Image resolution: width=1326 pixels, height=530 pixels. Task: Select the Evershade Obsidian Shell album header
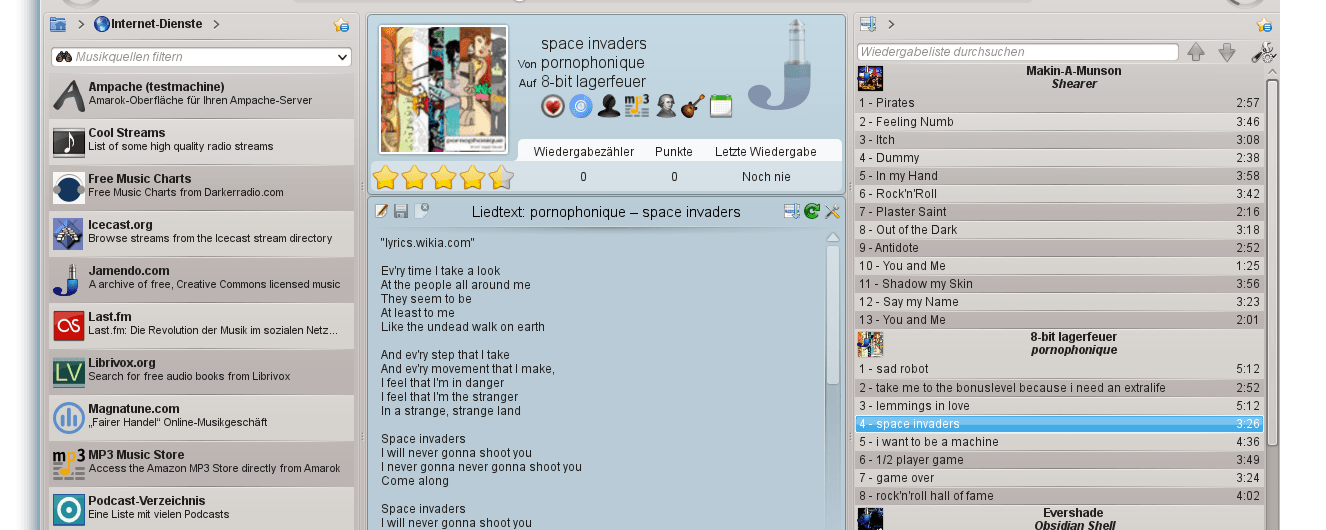point(1060,518)
